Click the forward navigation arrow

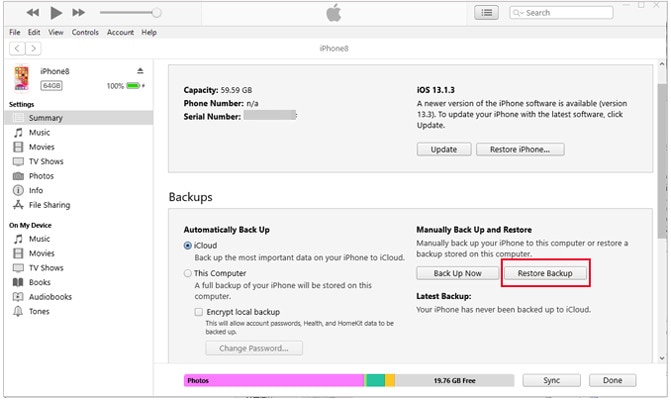pos(34,48)
